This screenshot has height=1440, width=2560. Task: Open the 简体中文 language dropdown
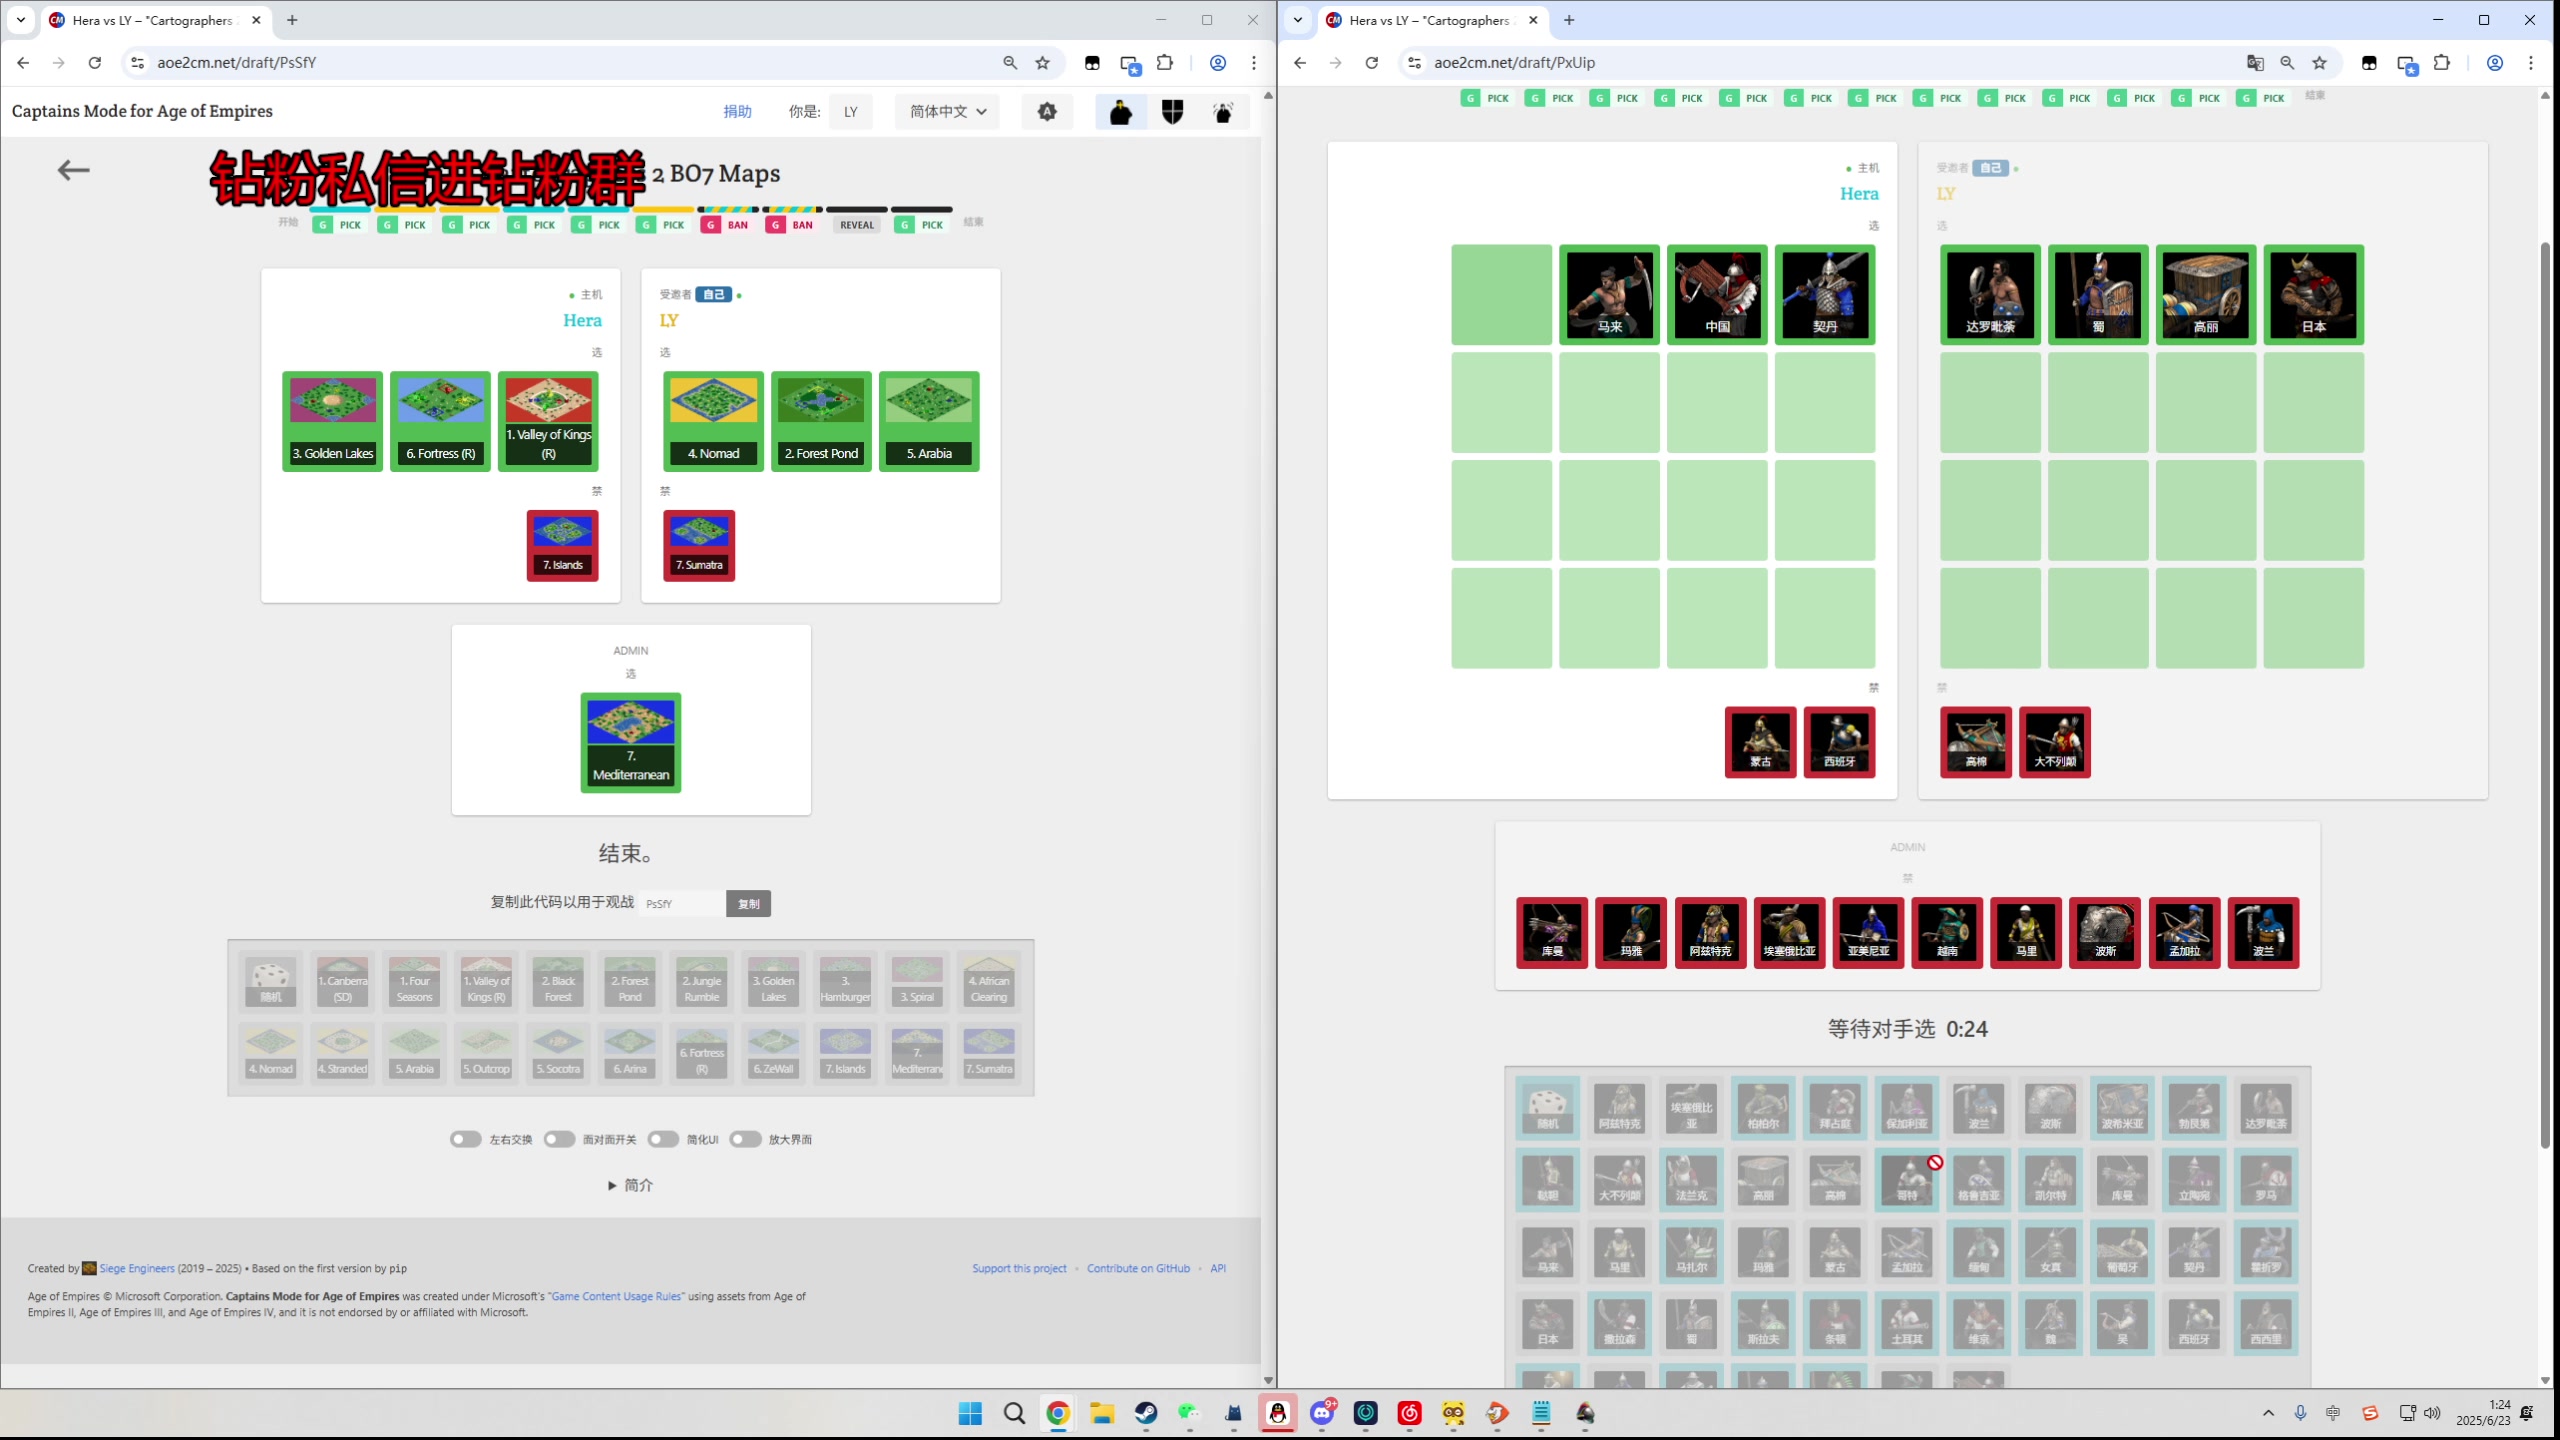[947, 111]
